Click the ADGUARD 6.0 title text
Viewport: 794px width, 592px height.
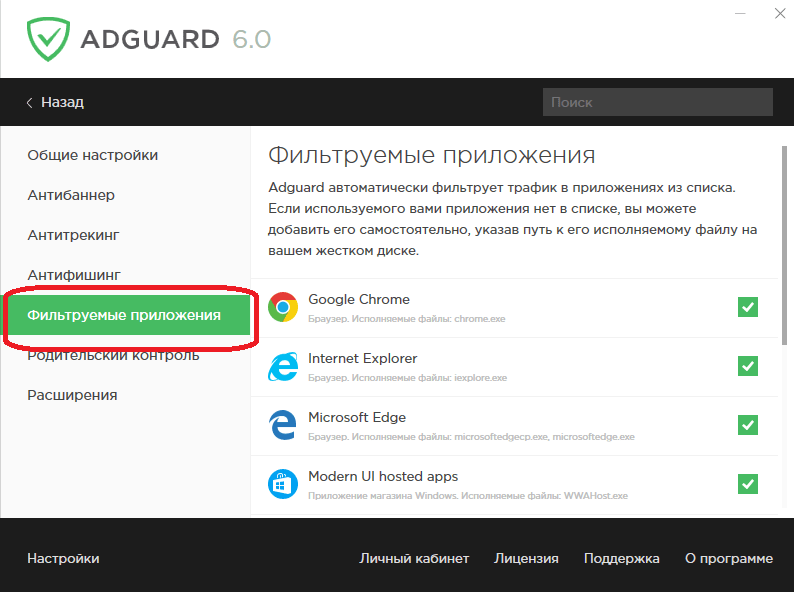176,40
